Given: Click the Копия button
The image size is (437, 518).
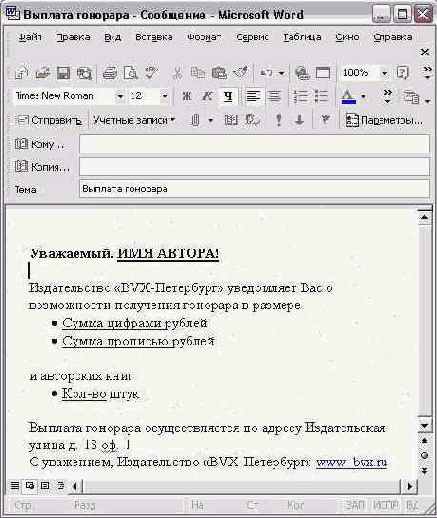Looking at the screenshot, I should pyautogui.click(x=42, y=166).
